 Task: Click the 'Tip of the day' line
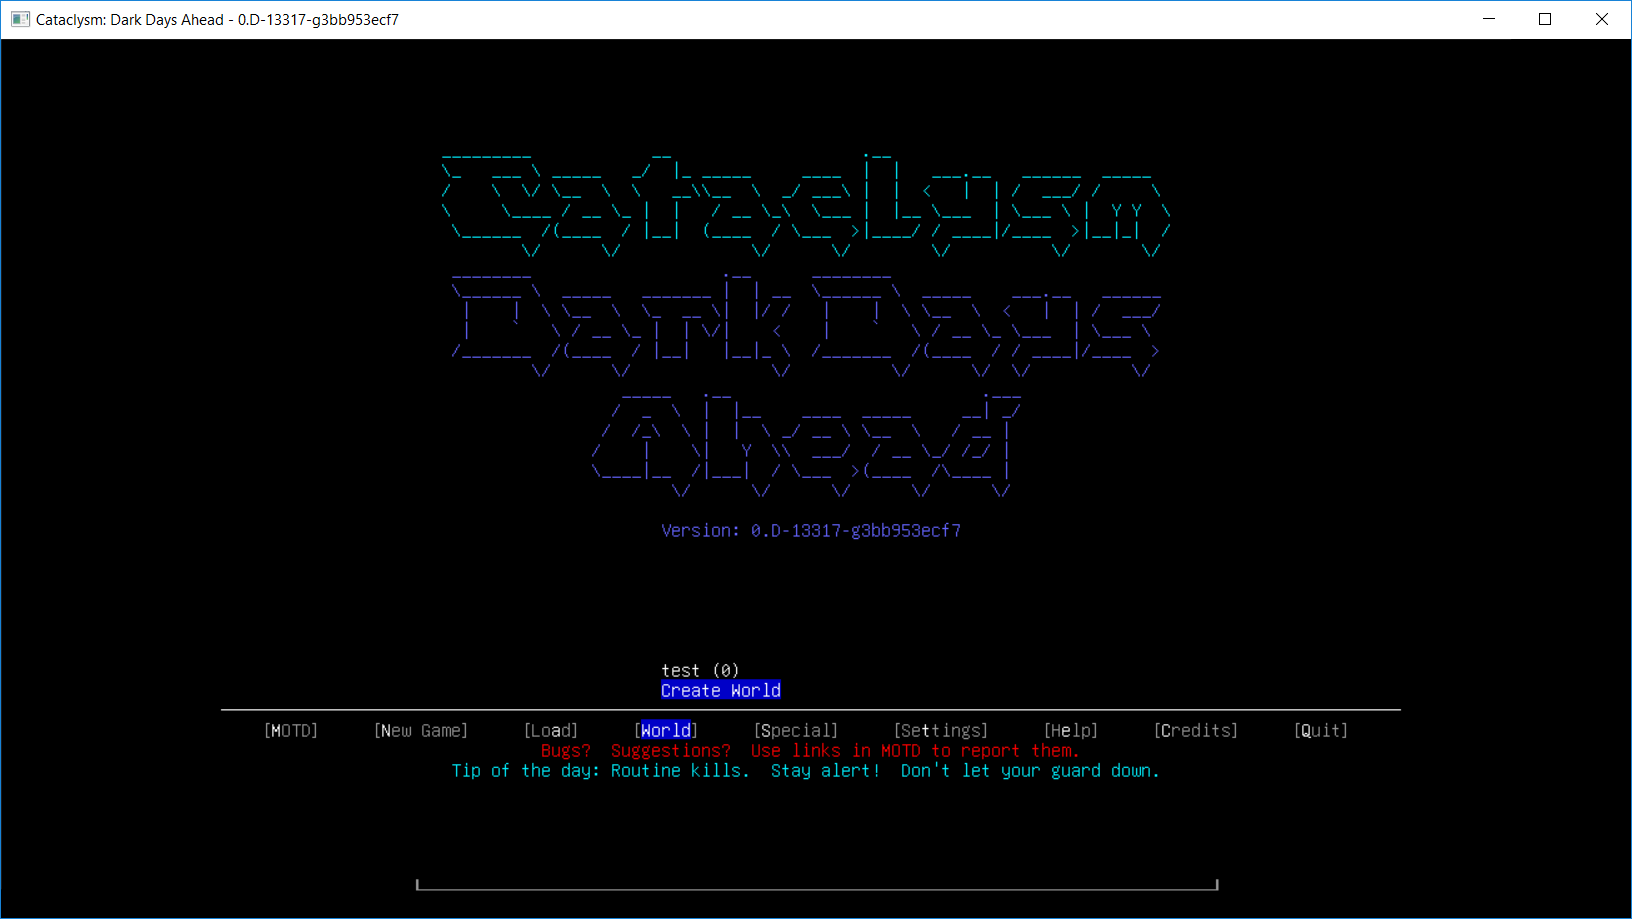pos(806,771)
